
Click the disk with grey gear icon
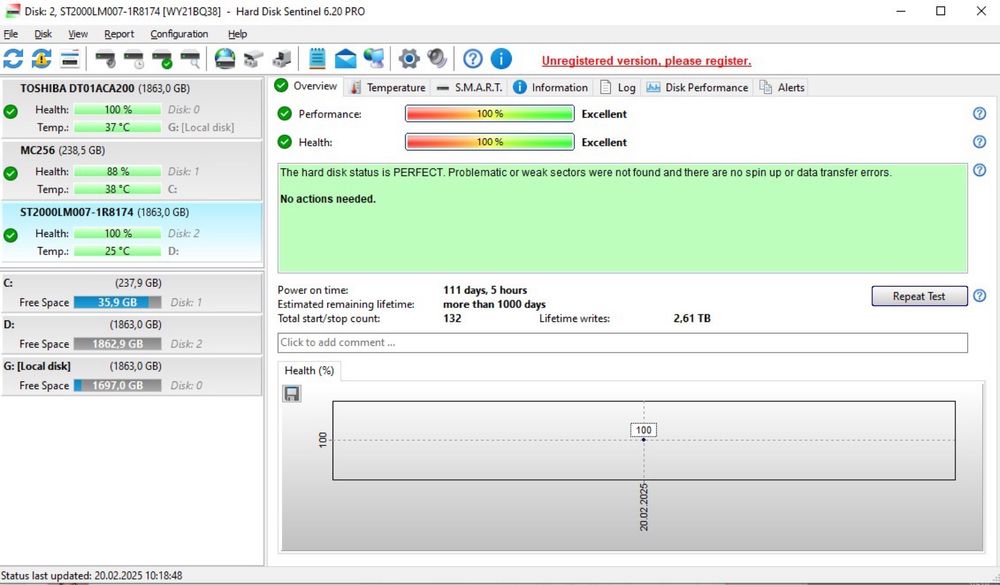tap(105, 59)
